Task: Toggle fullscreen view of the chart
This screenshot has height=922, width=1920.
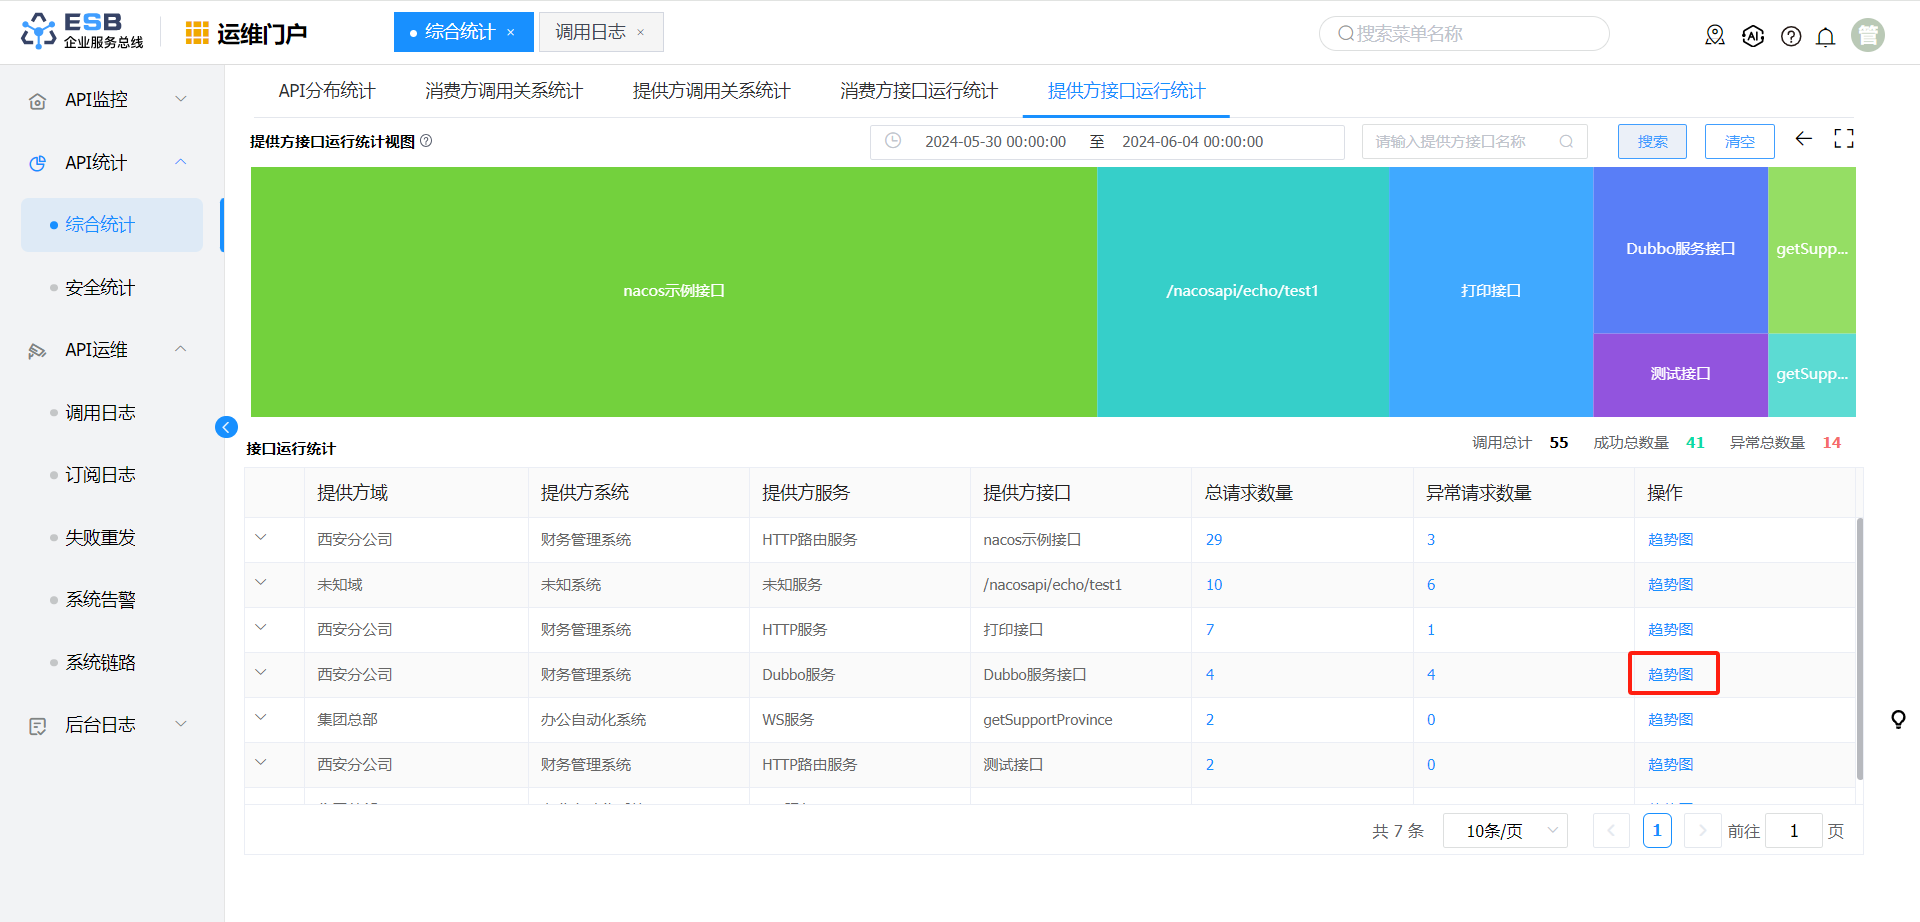Action: coord(1843,139)
